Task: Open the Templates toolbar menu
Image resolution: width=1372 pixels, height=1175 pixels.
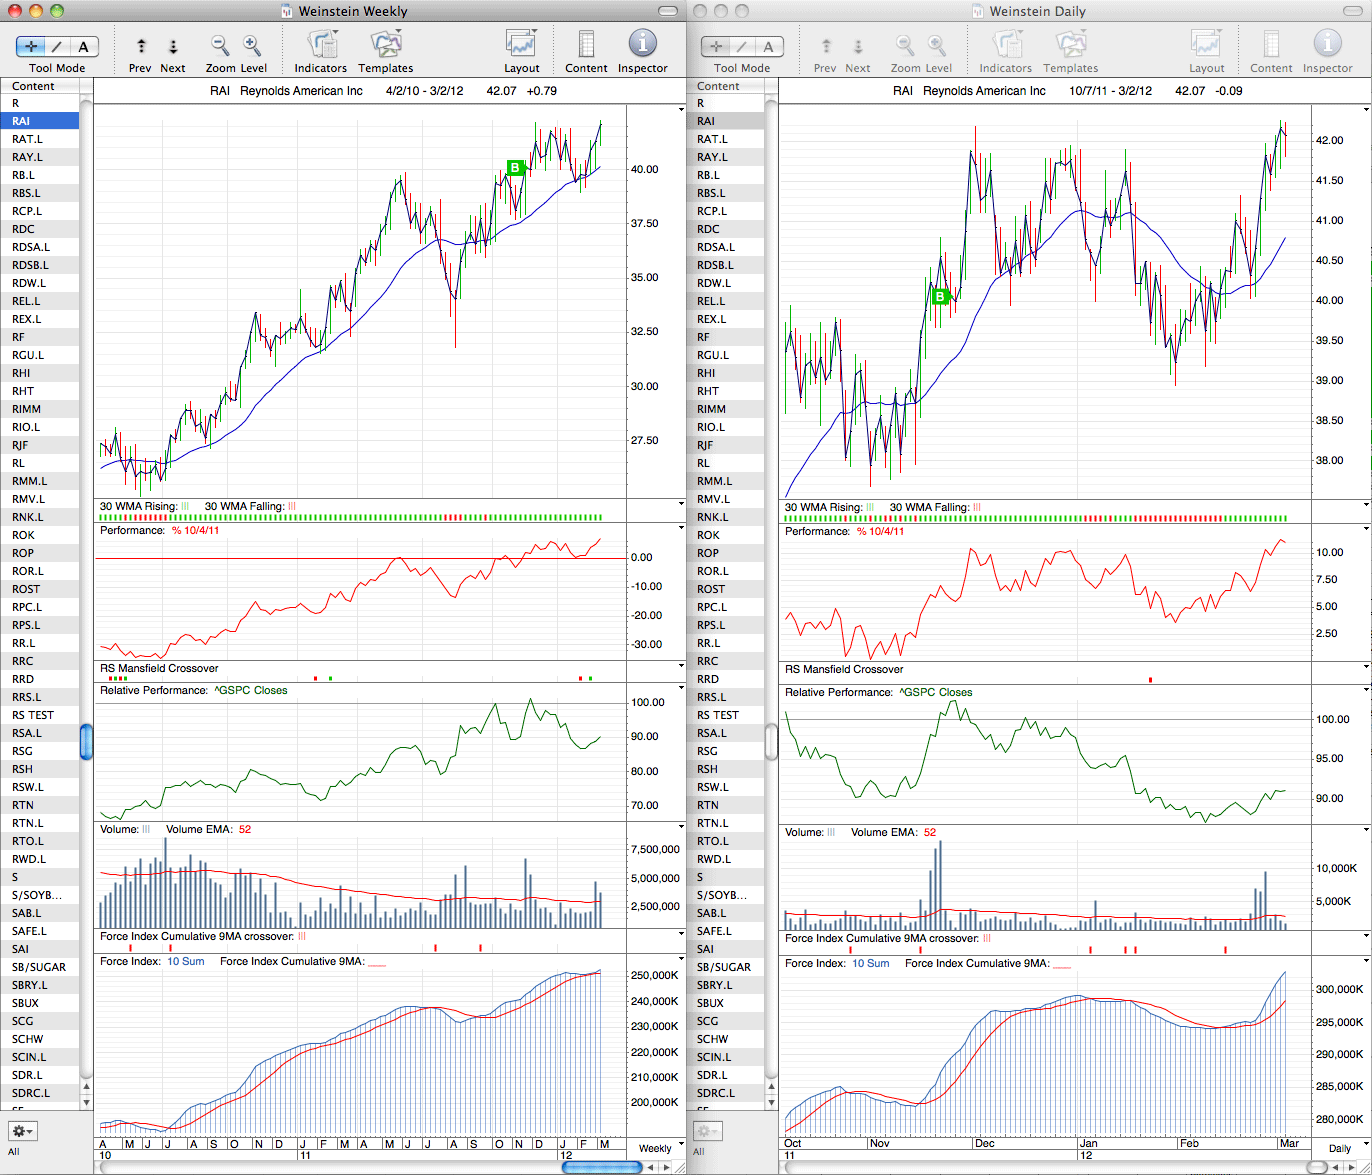Action: (x=386, y=44)
